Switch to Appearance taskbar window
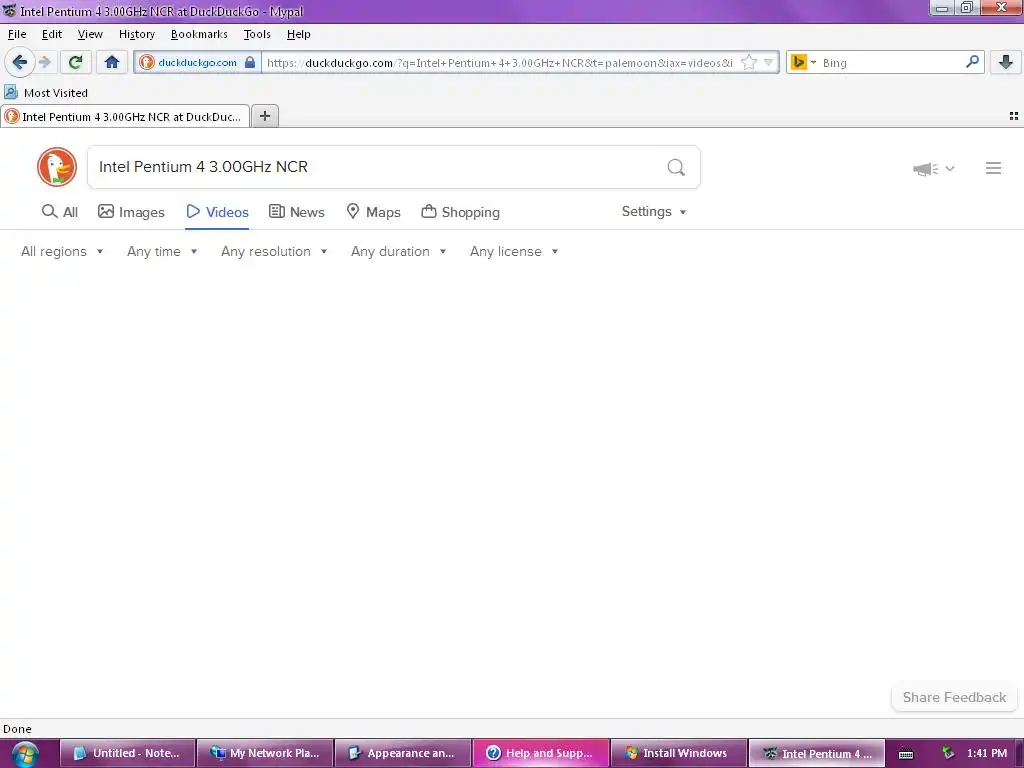Image resolution: width=1024 pixels, height=768 pixels. 403,753
